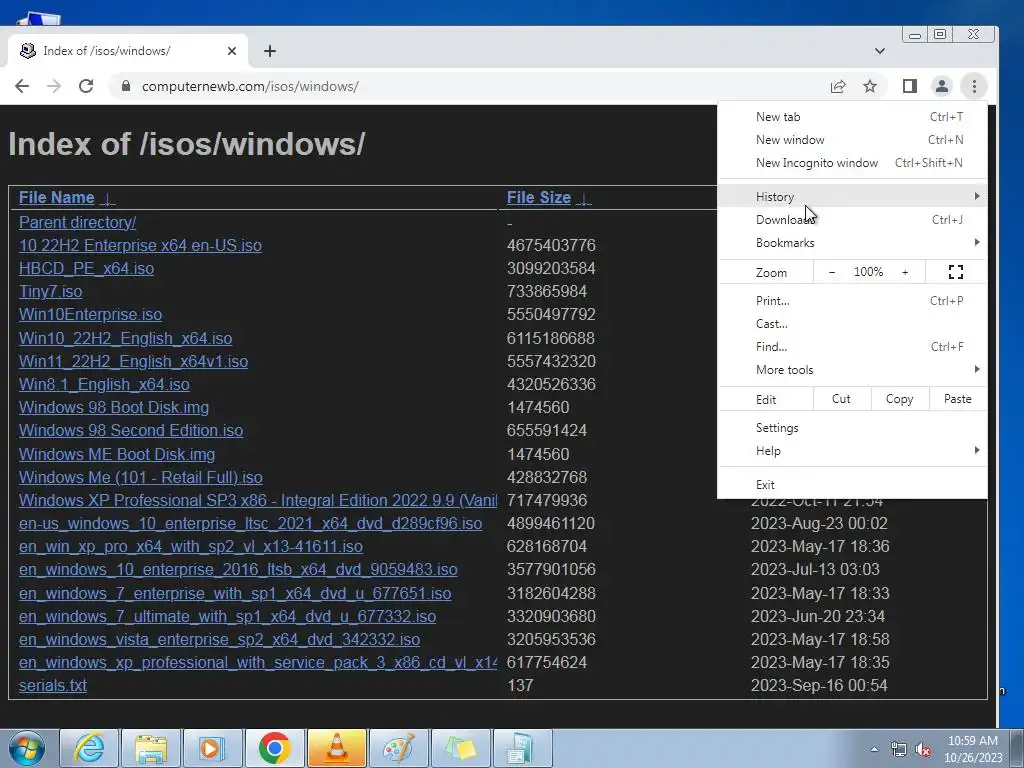
Task: Select New tab menu entry
Action: click(852, 117)
